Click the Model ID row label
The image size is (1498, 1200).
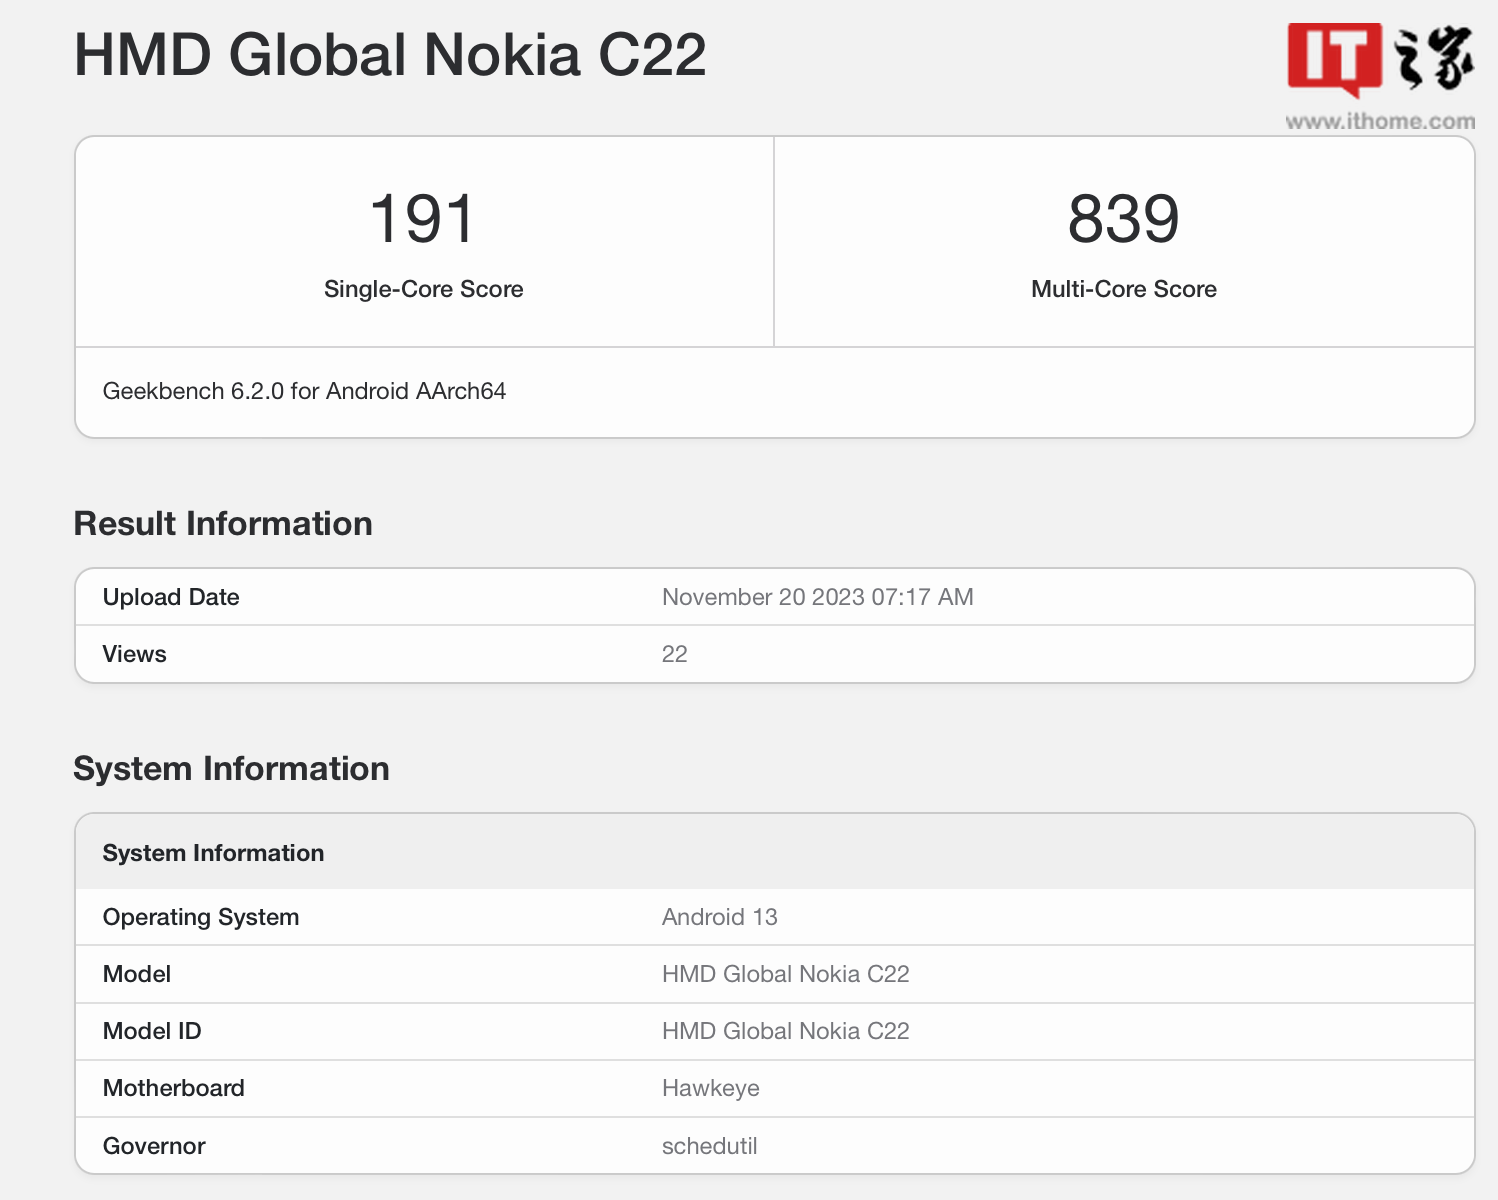[152, 1031]
